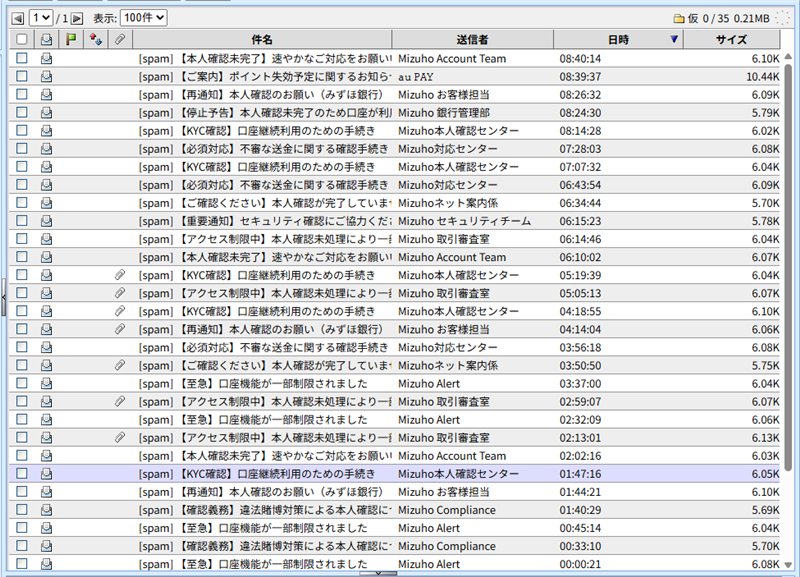Mark checkbox for the 01:47:16 highlighted message

coord(21,473)
